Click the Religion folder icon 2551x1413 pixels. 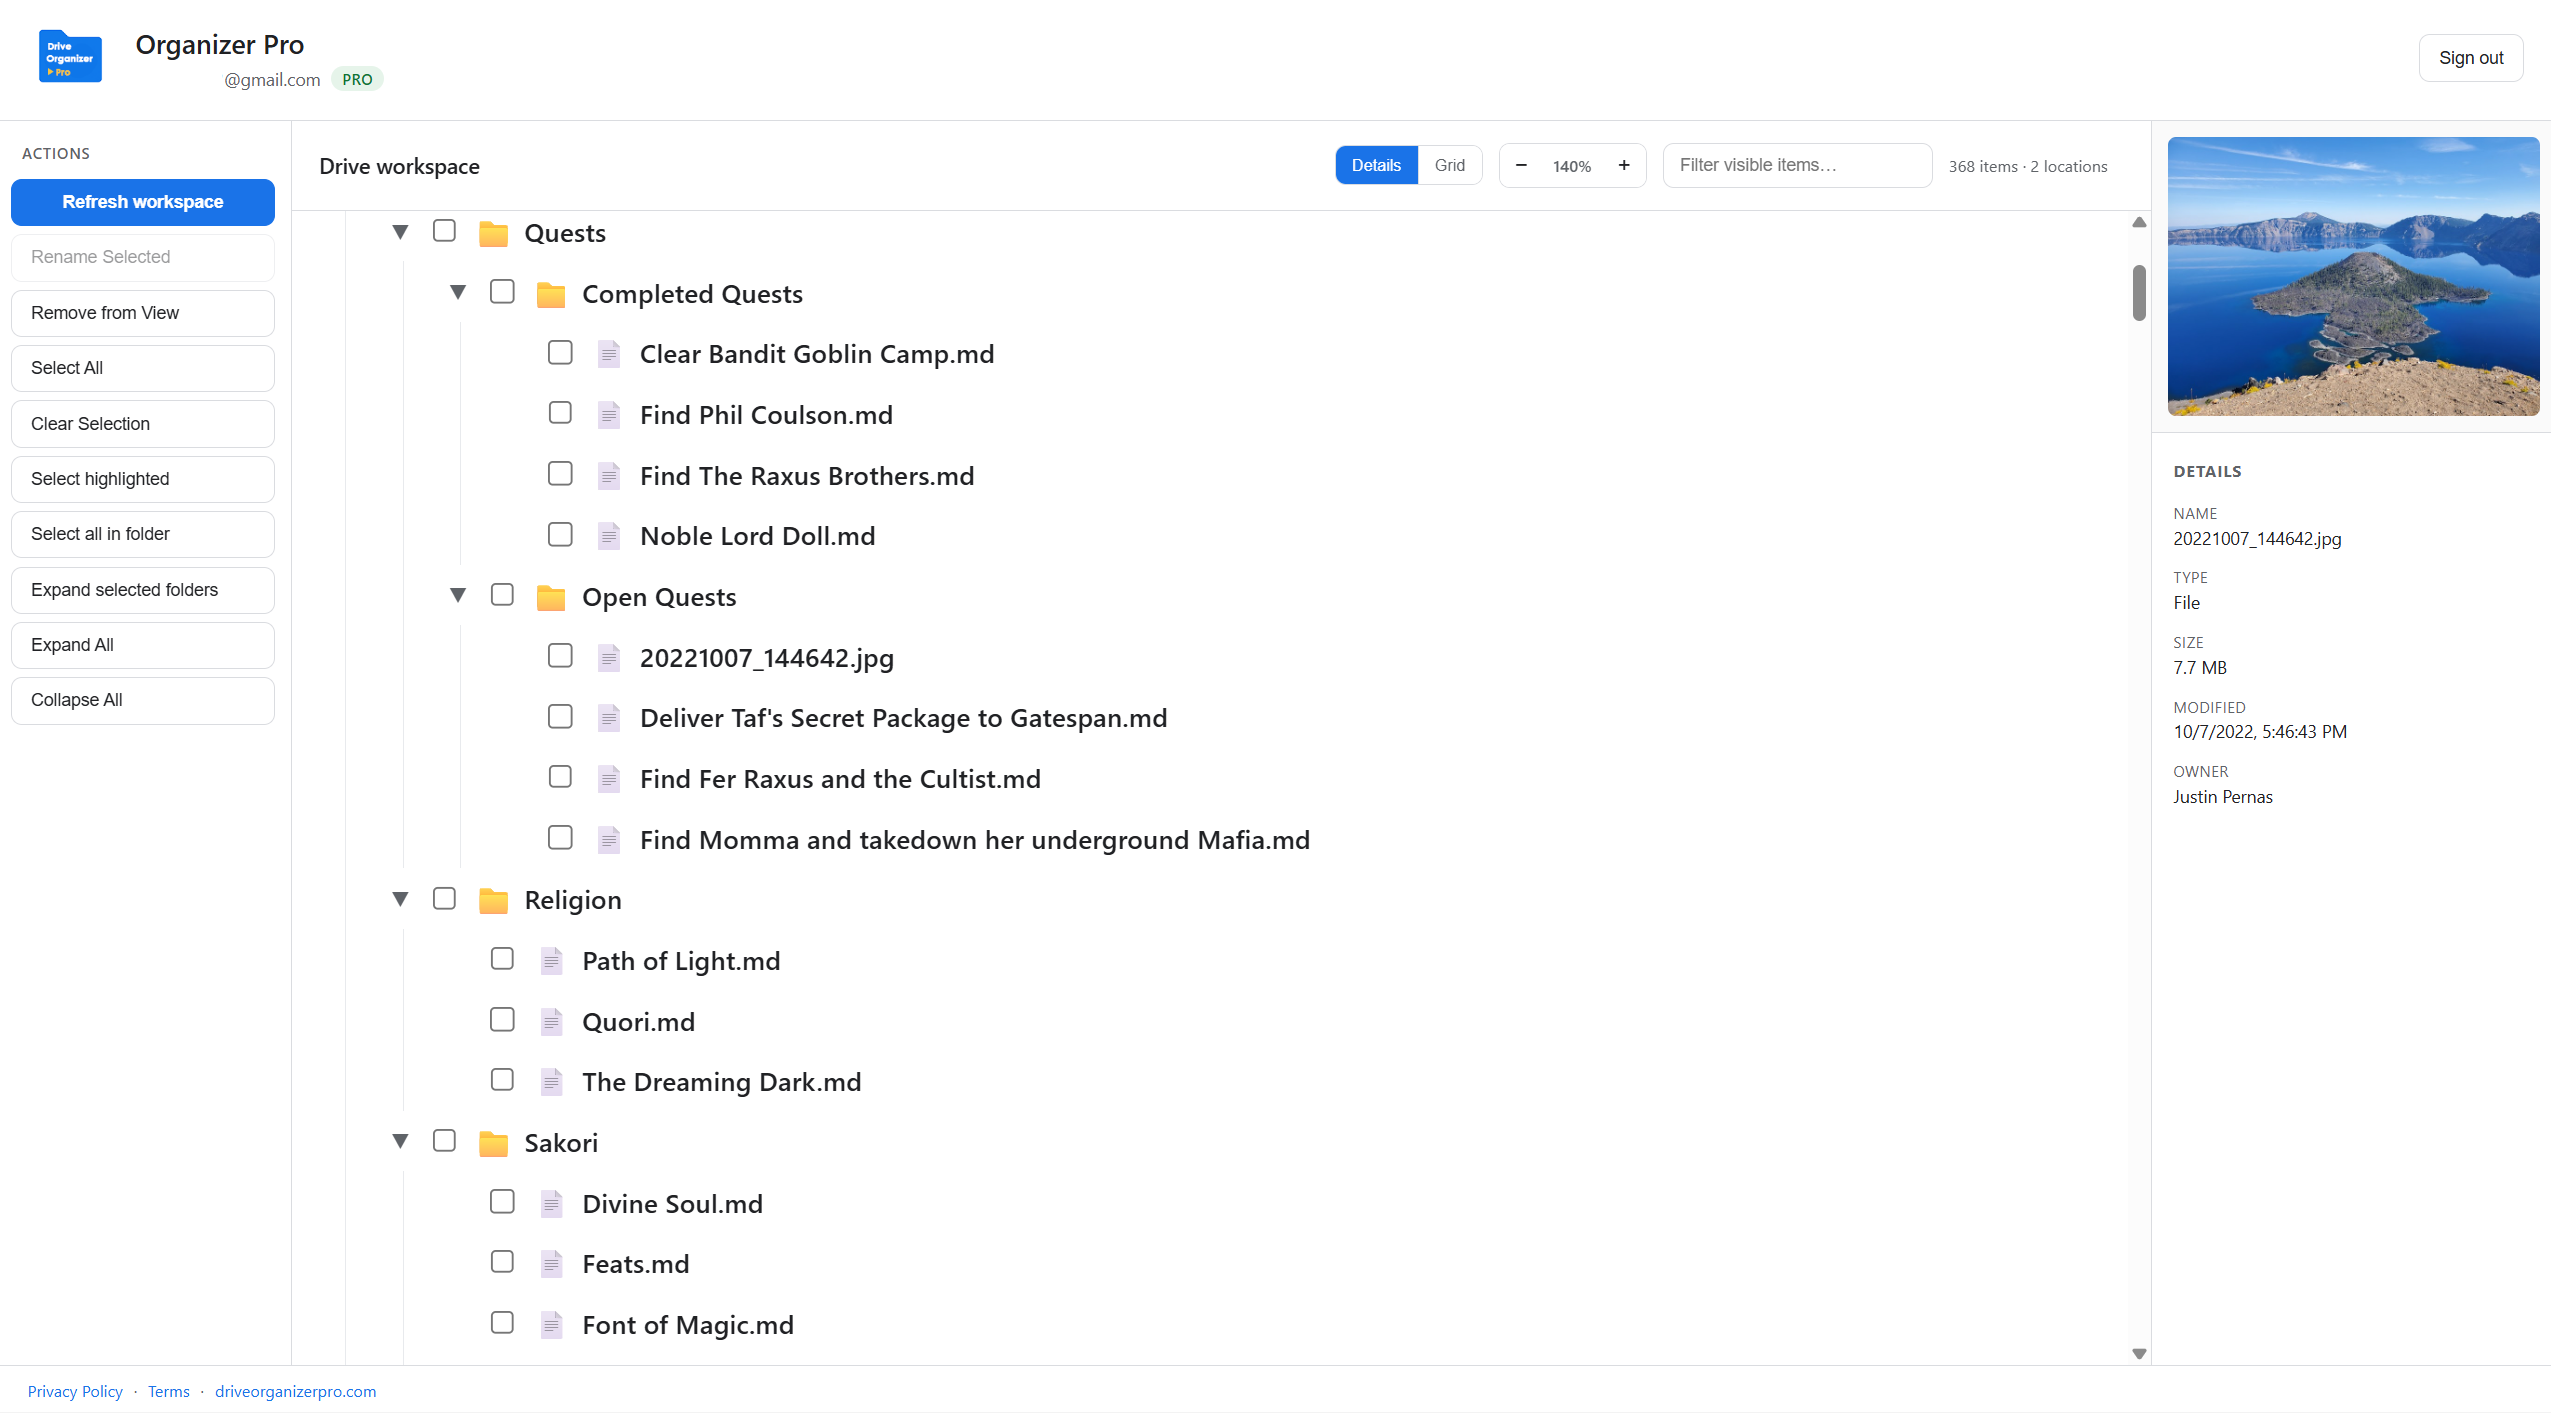[x=493, y=901]
